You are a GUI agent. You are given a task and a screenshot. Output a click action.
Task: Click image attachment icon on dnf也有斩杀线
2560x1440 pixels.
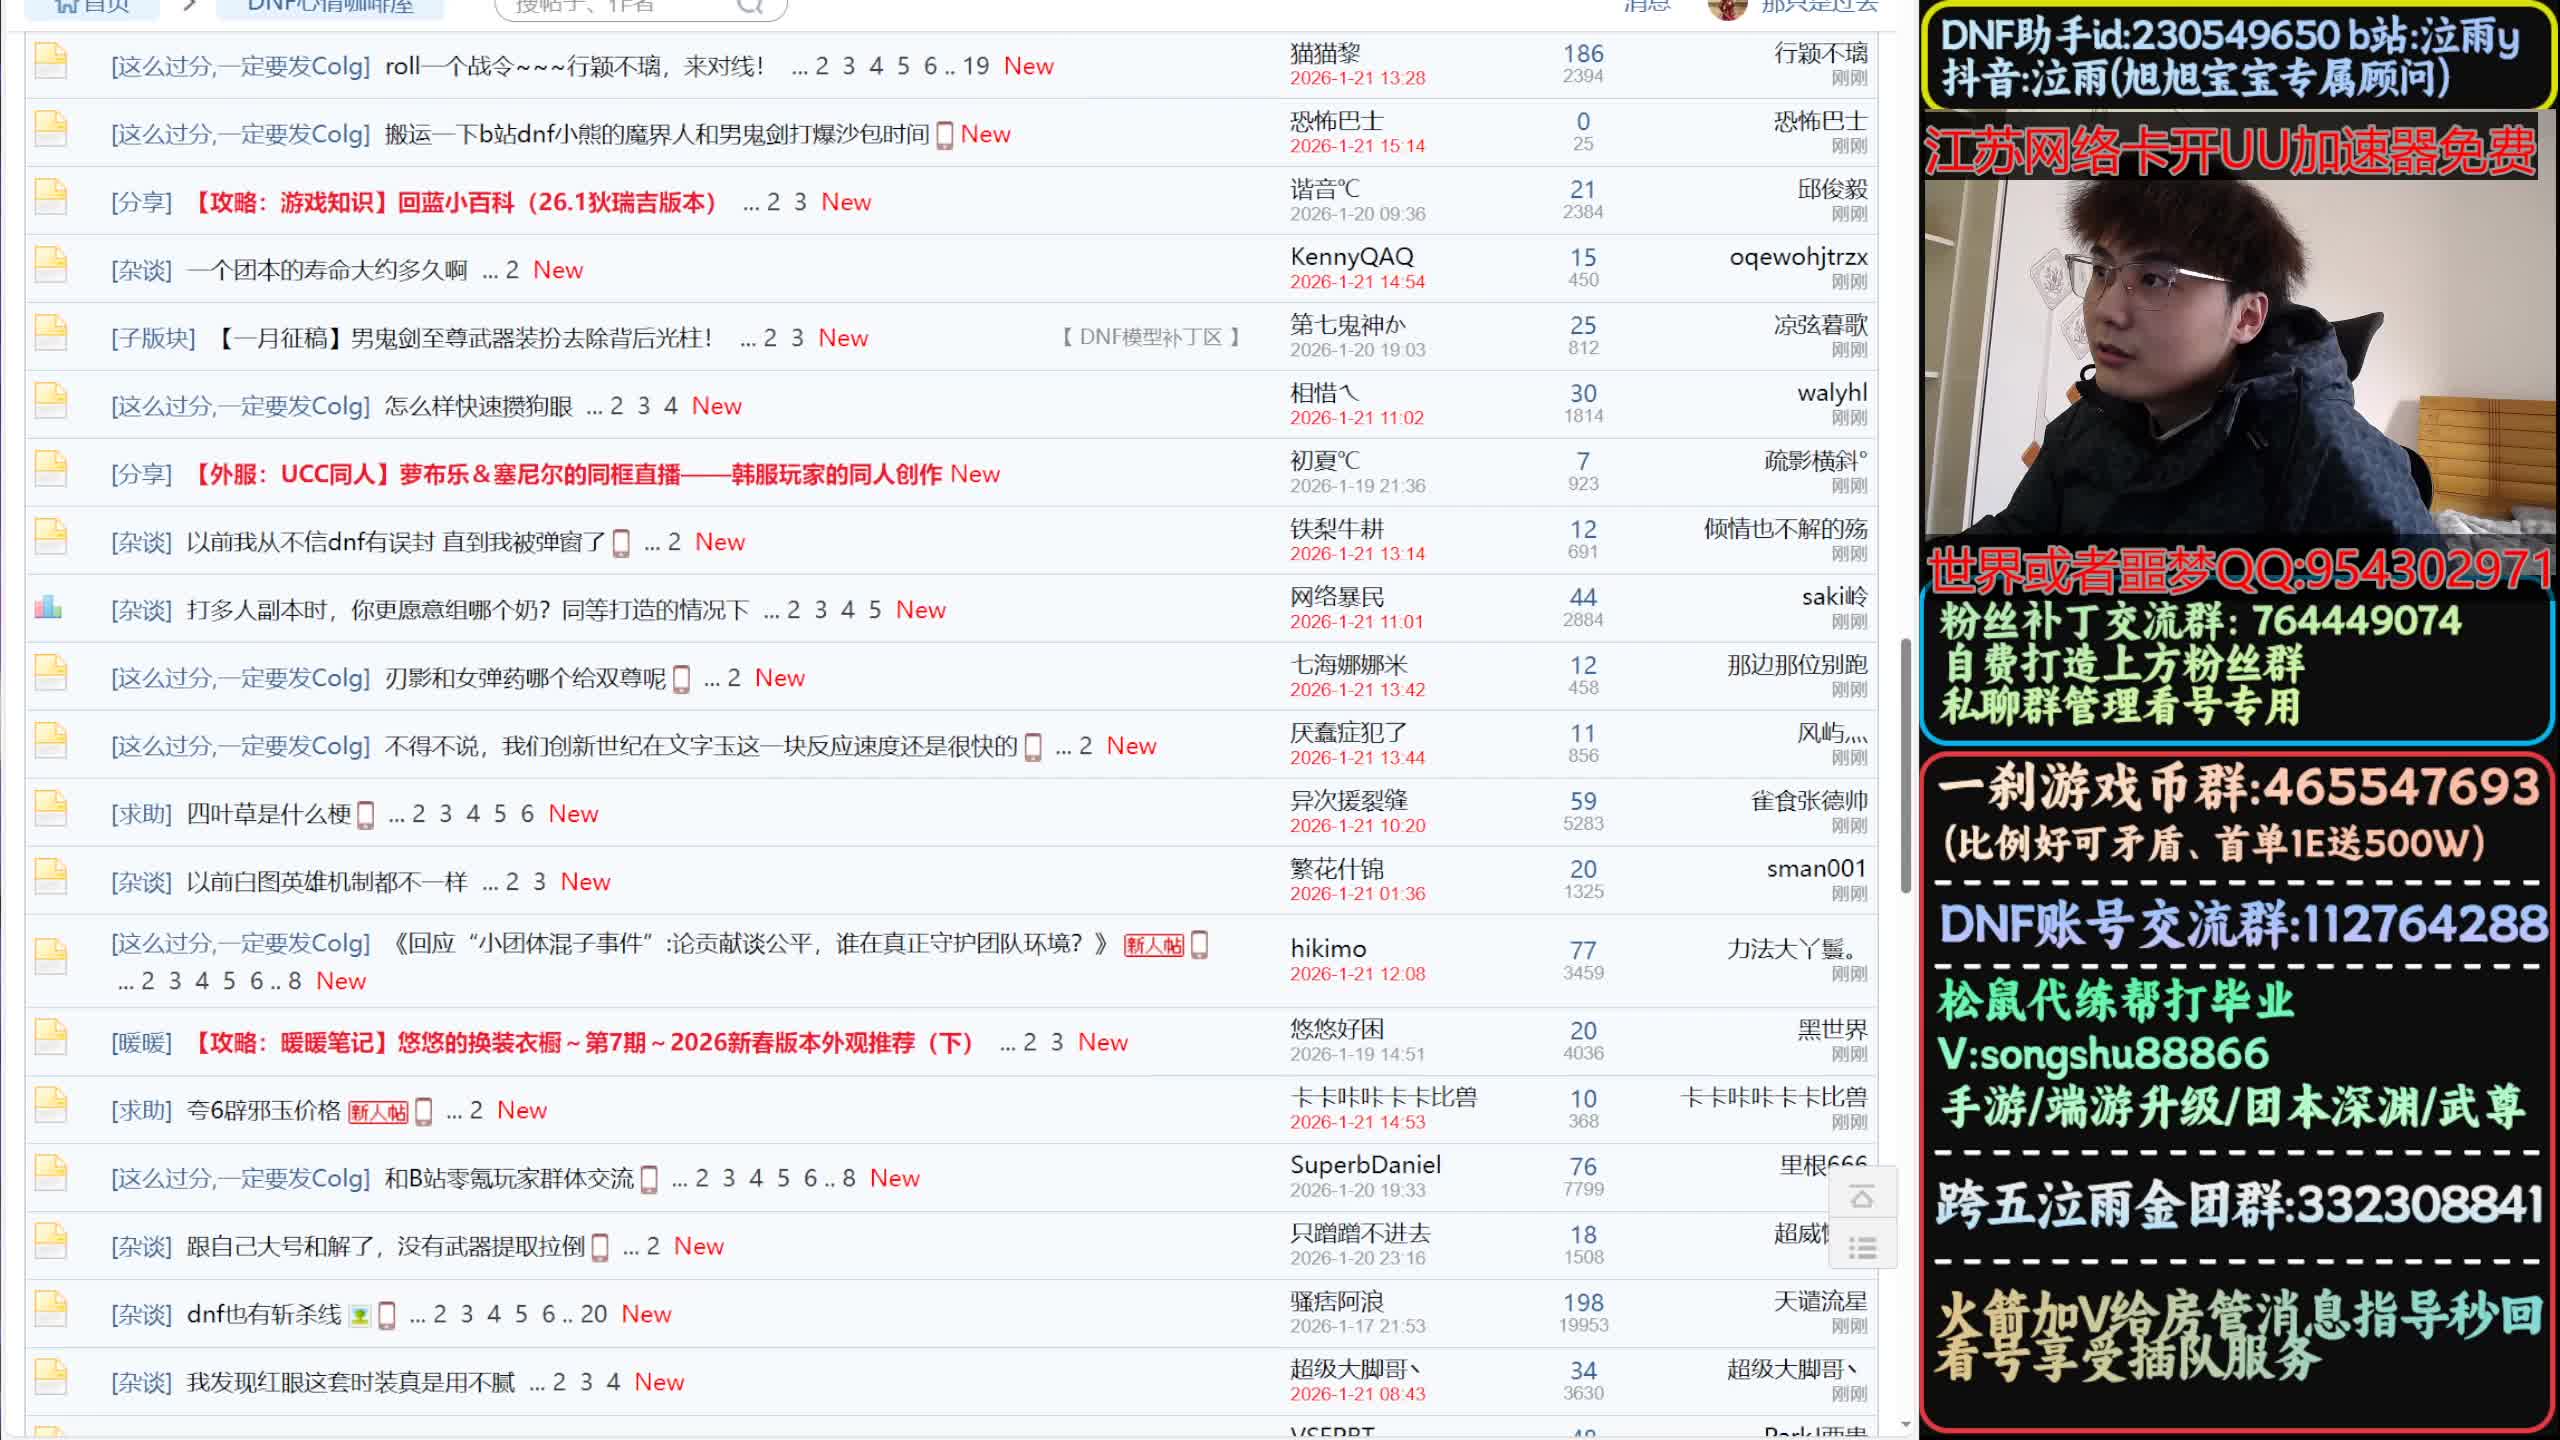pos(360,1315)
